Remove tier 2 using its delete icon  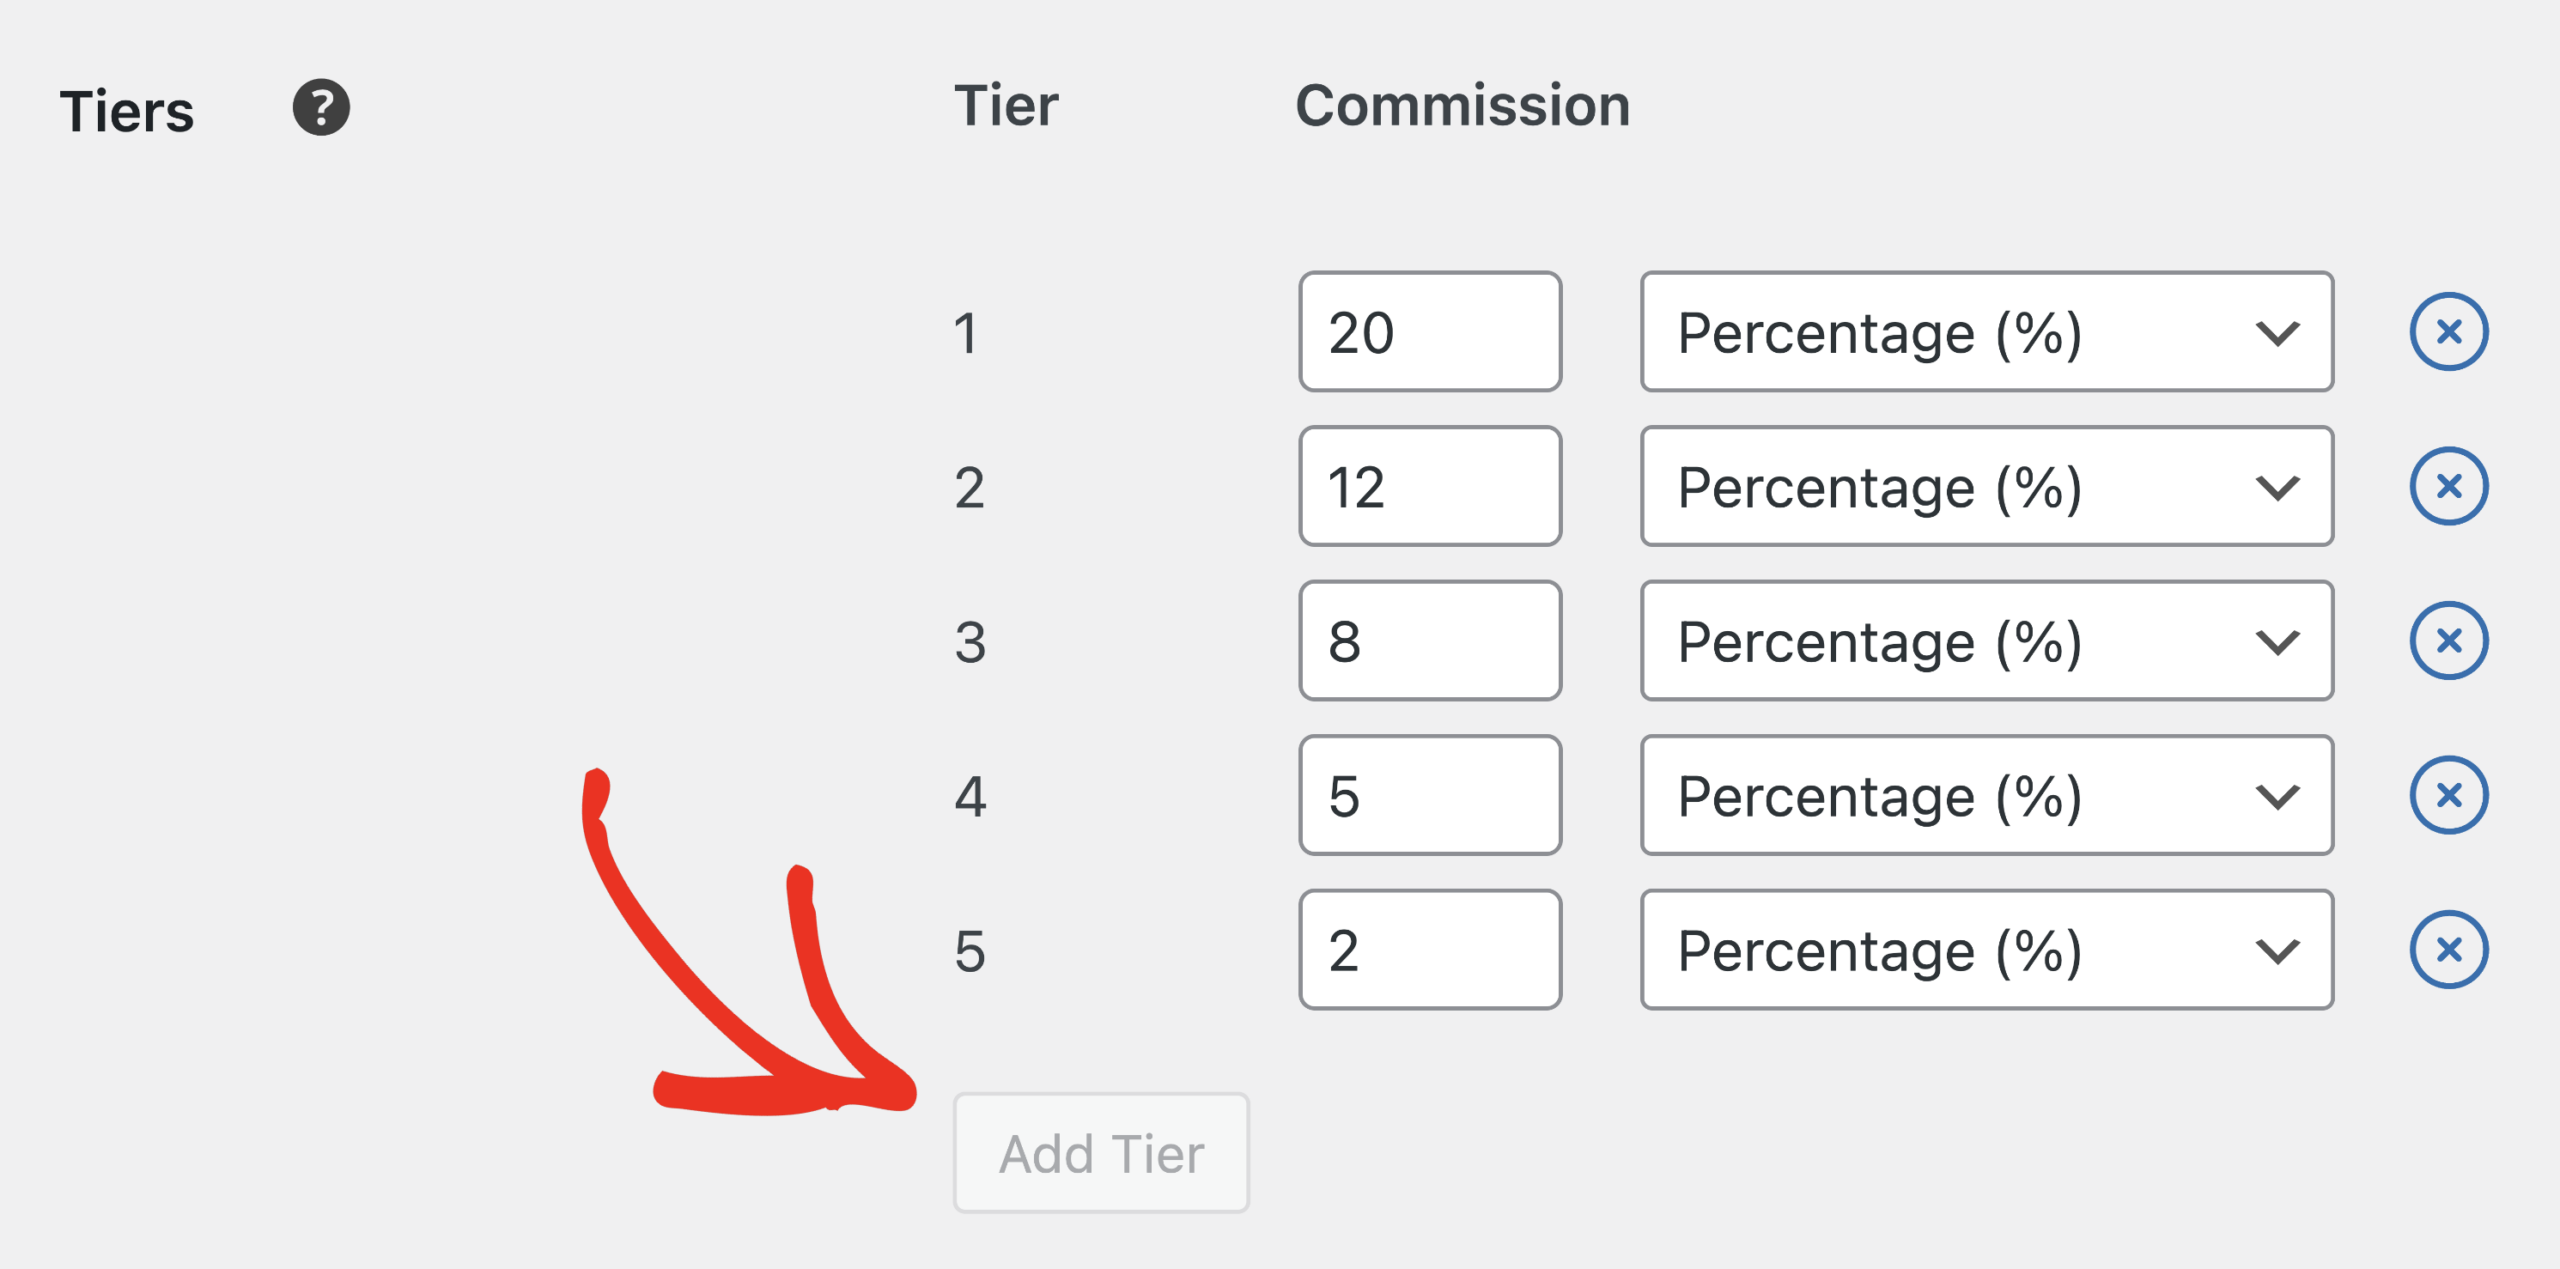[2450, 487]
